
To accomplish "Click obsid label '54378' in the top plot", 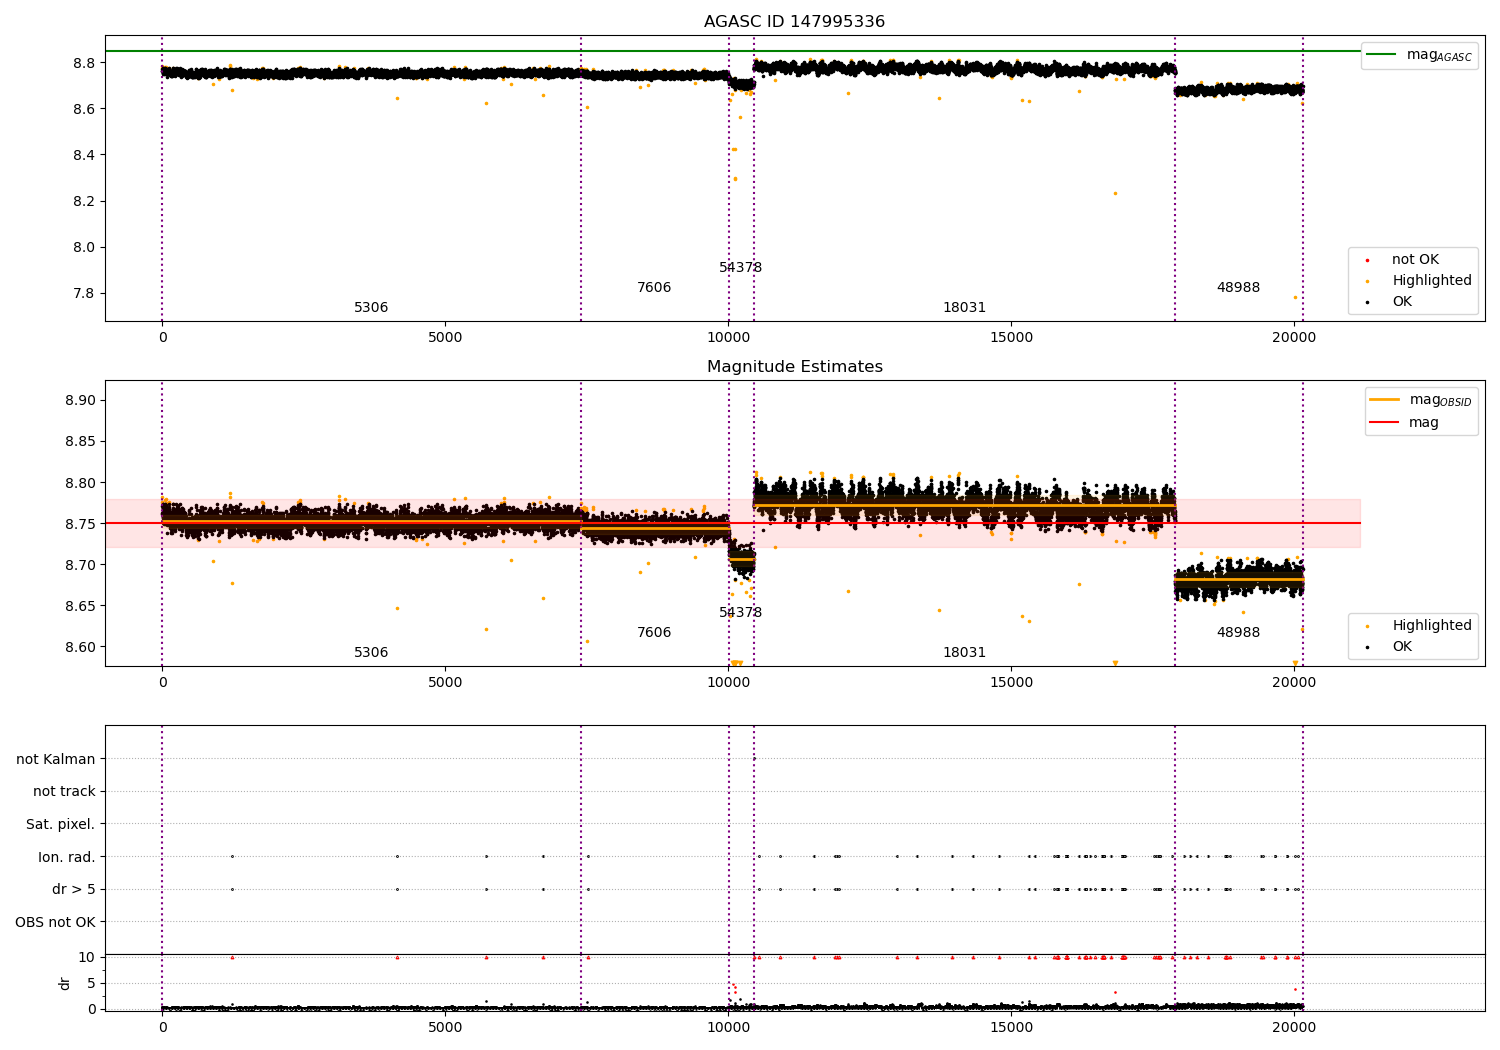I will [x=740, y=268].
